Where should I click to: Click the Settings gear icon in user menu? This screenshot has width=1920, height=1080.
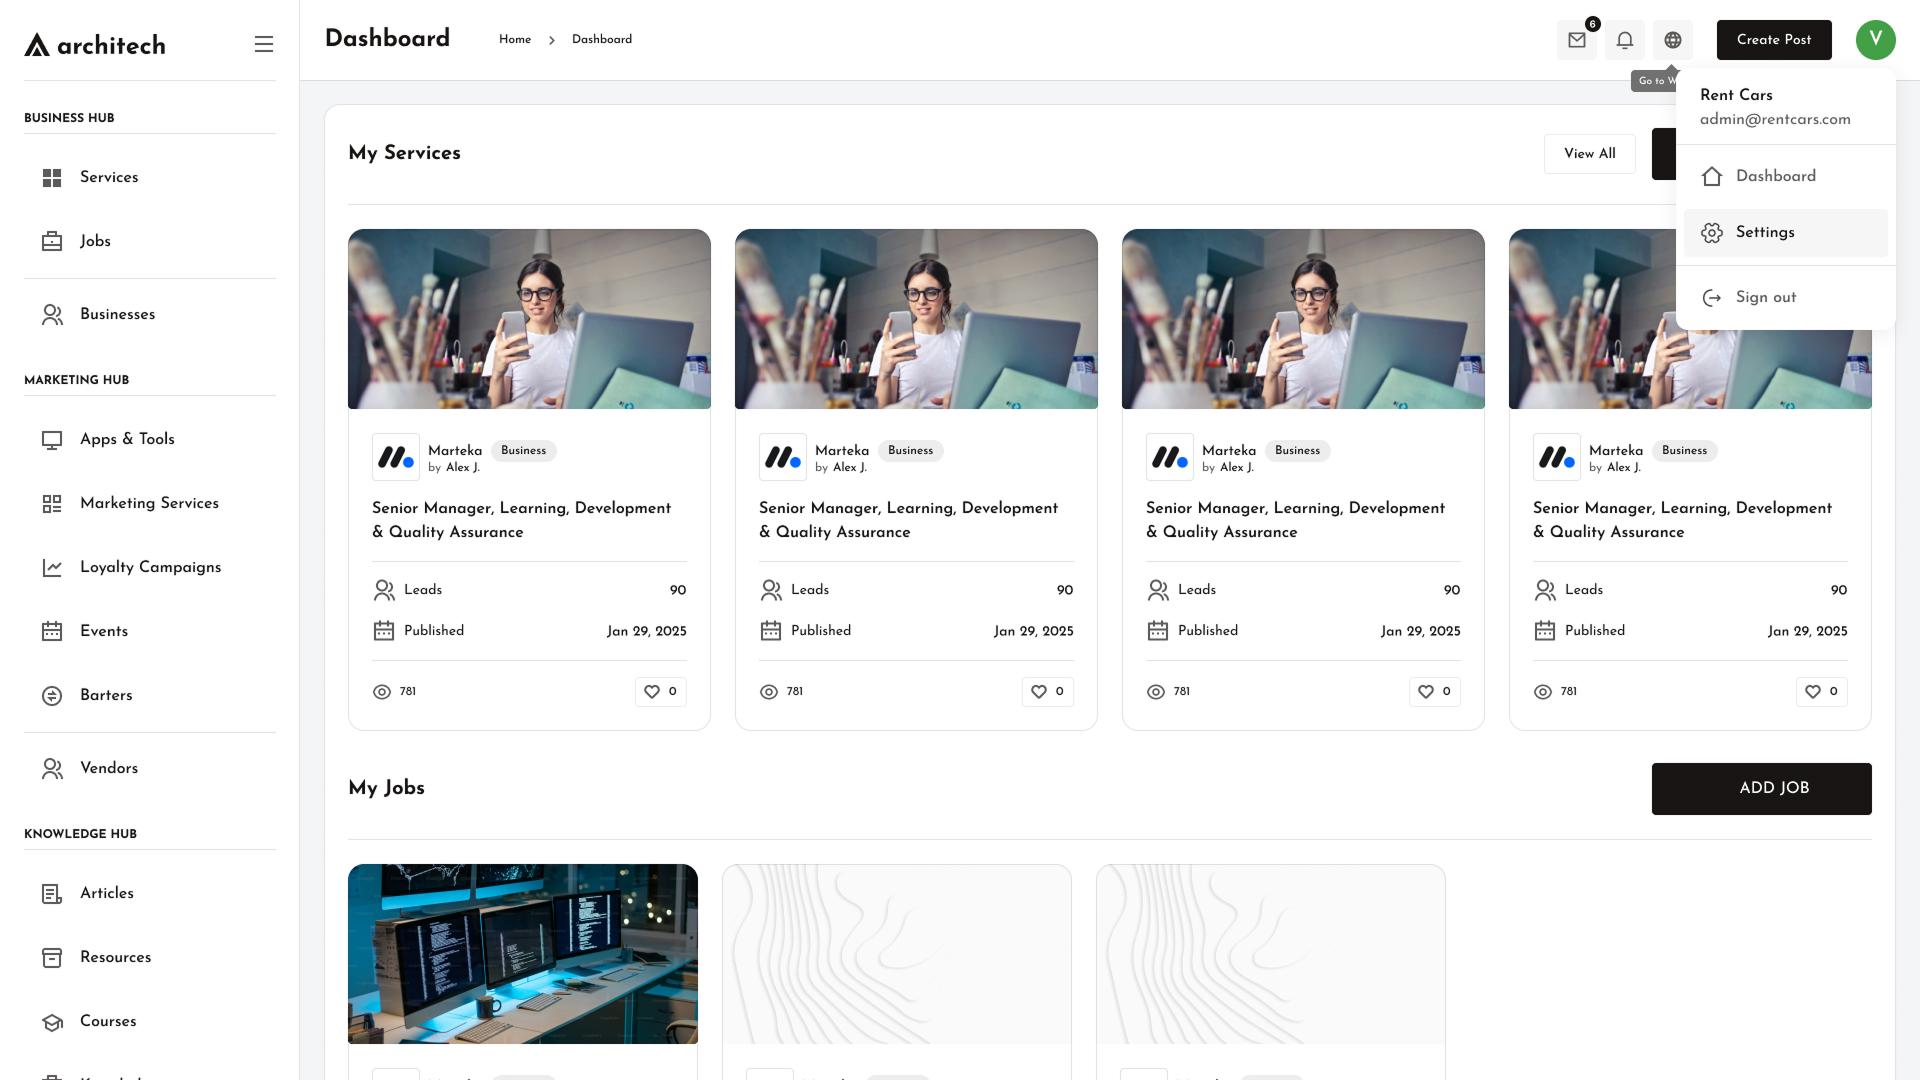click(x=1712, y=233)
